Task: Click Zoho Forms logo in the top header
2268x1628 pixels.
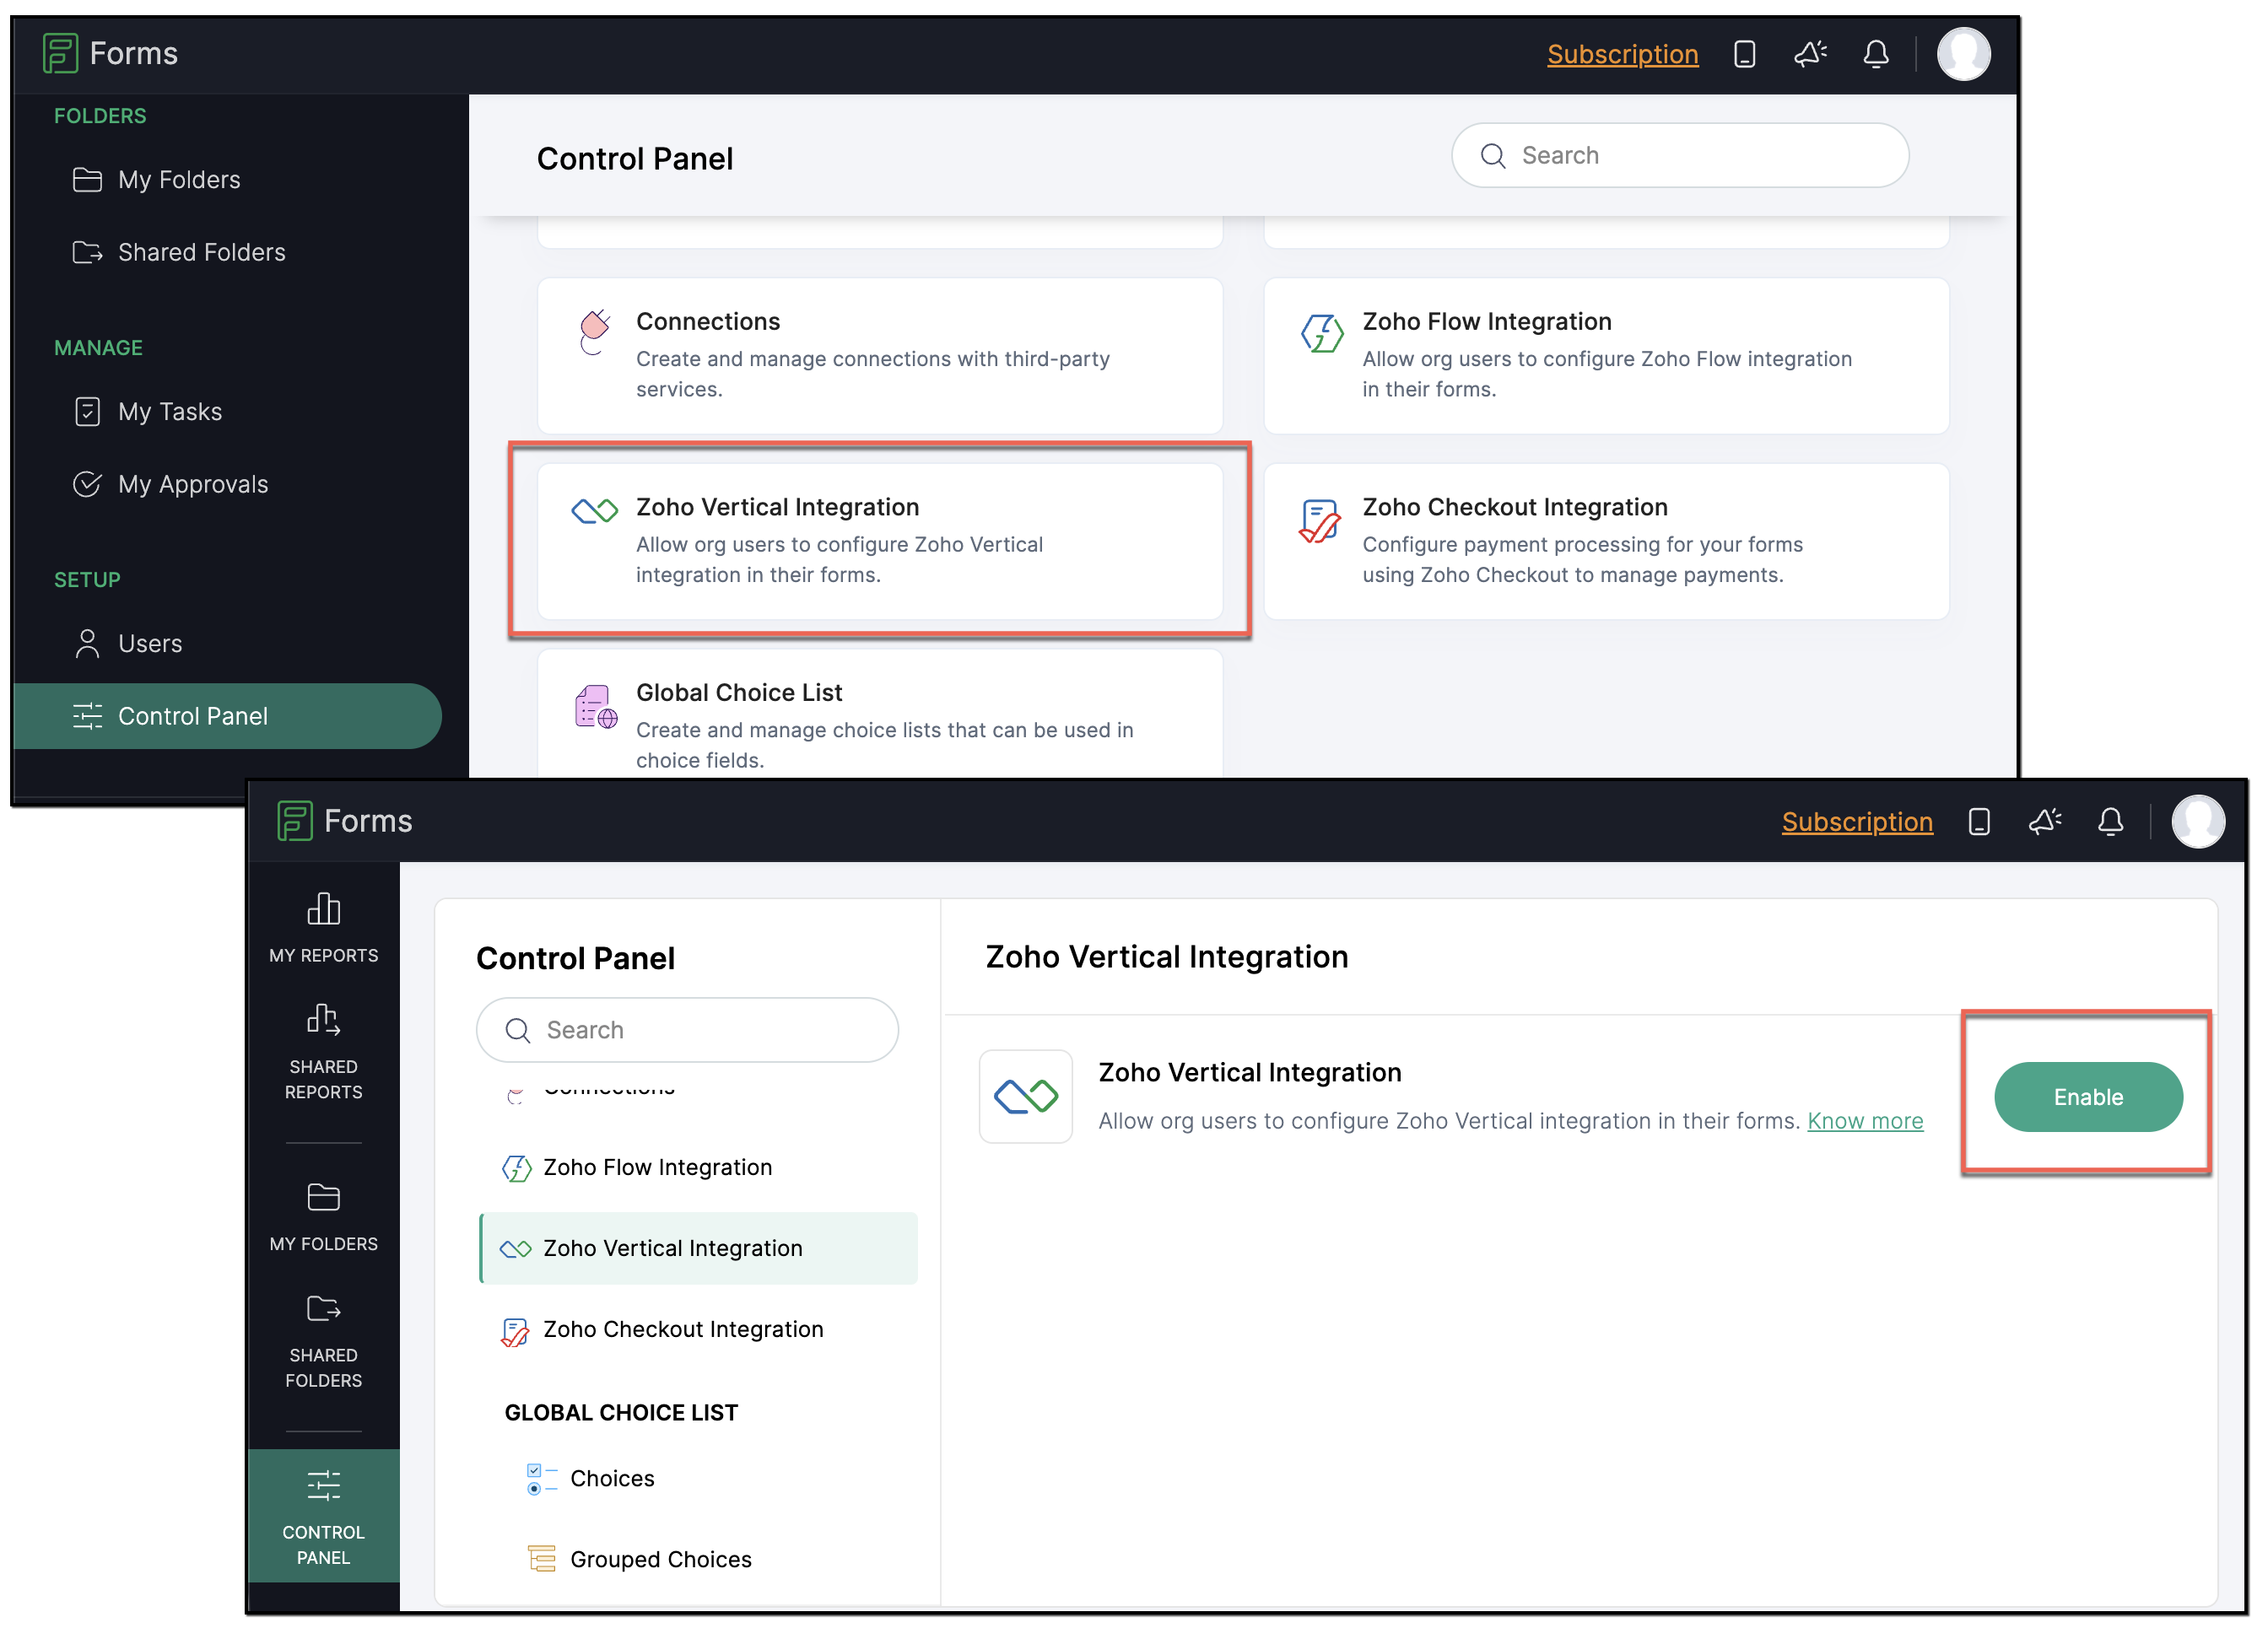Action: [110, 53]
